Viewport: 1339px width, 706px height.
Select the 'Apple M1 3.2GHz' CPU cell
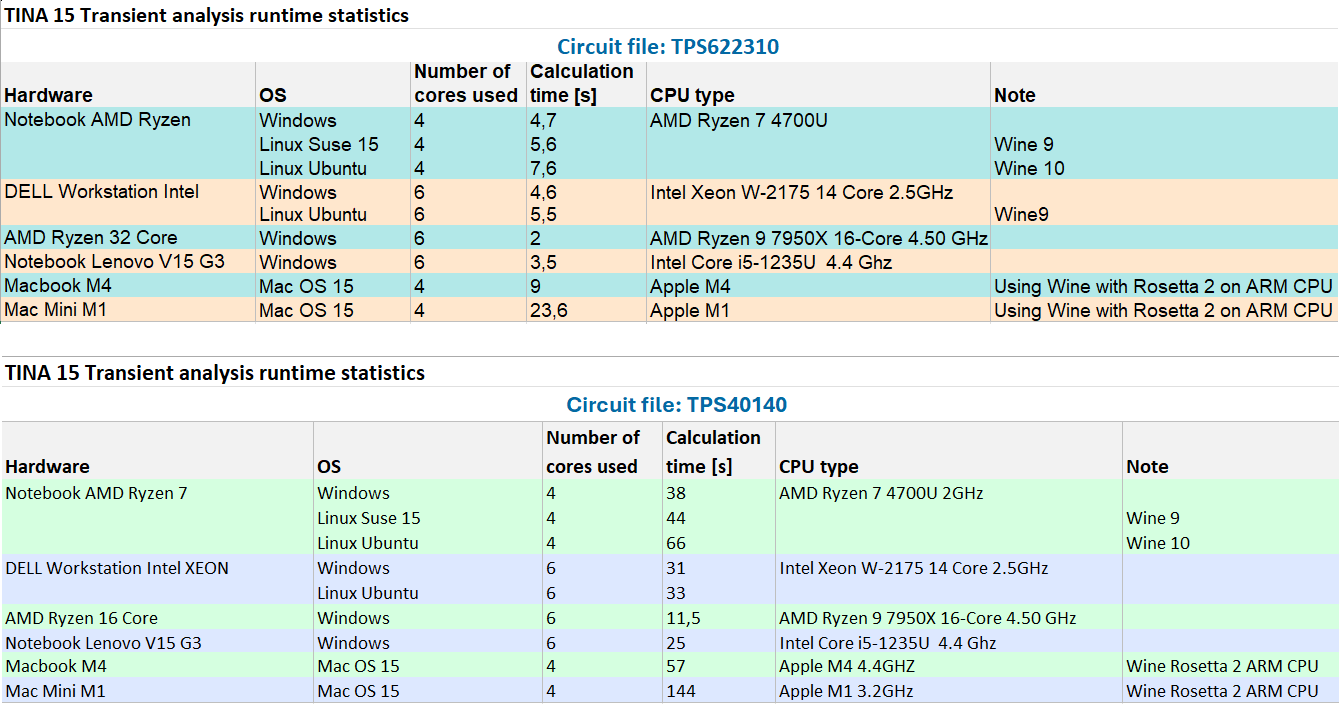(x=846, y=691)
